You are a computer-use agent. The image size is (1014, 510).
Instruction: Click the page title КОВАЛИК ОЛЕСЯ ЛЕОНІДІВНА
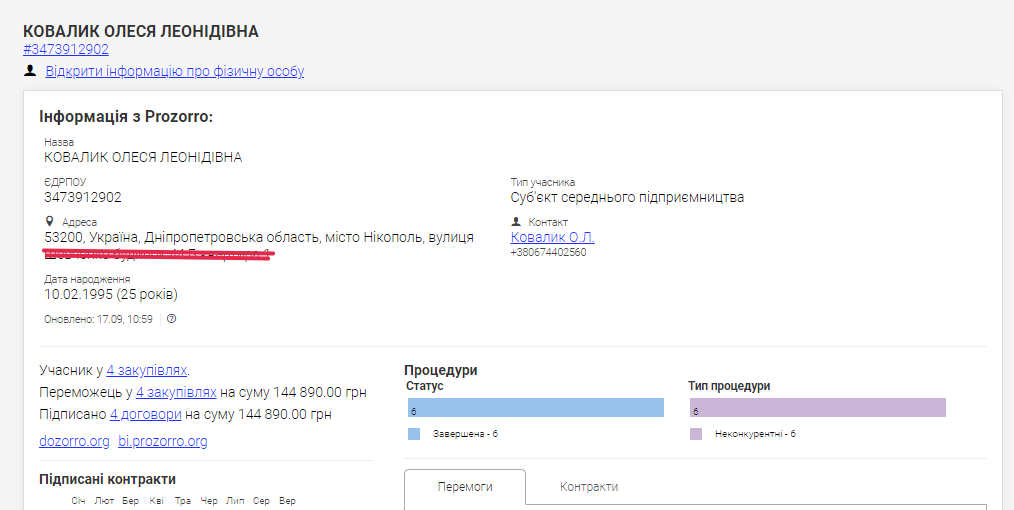(141, 32)
